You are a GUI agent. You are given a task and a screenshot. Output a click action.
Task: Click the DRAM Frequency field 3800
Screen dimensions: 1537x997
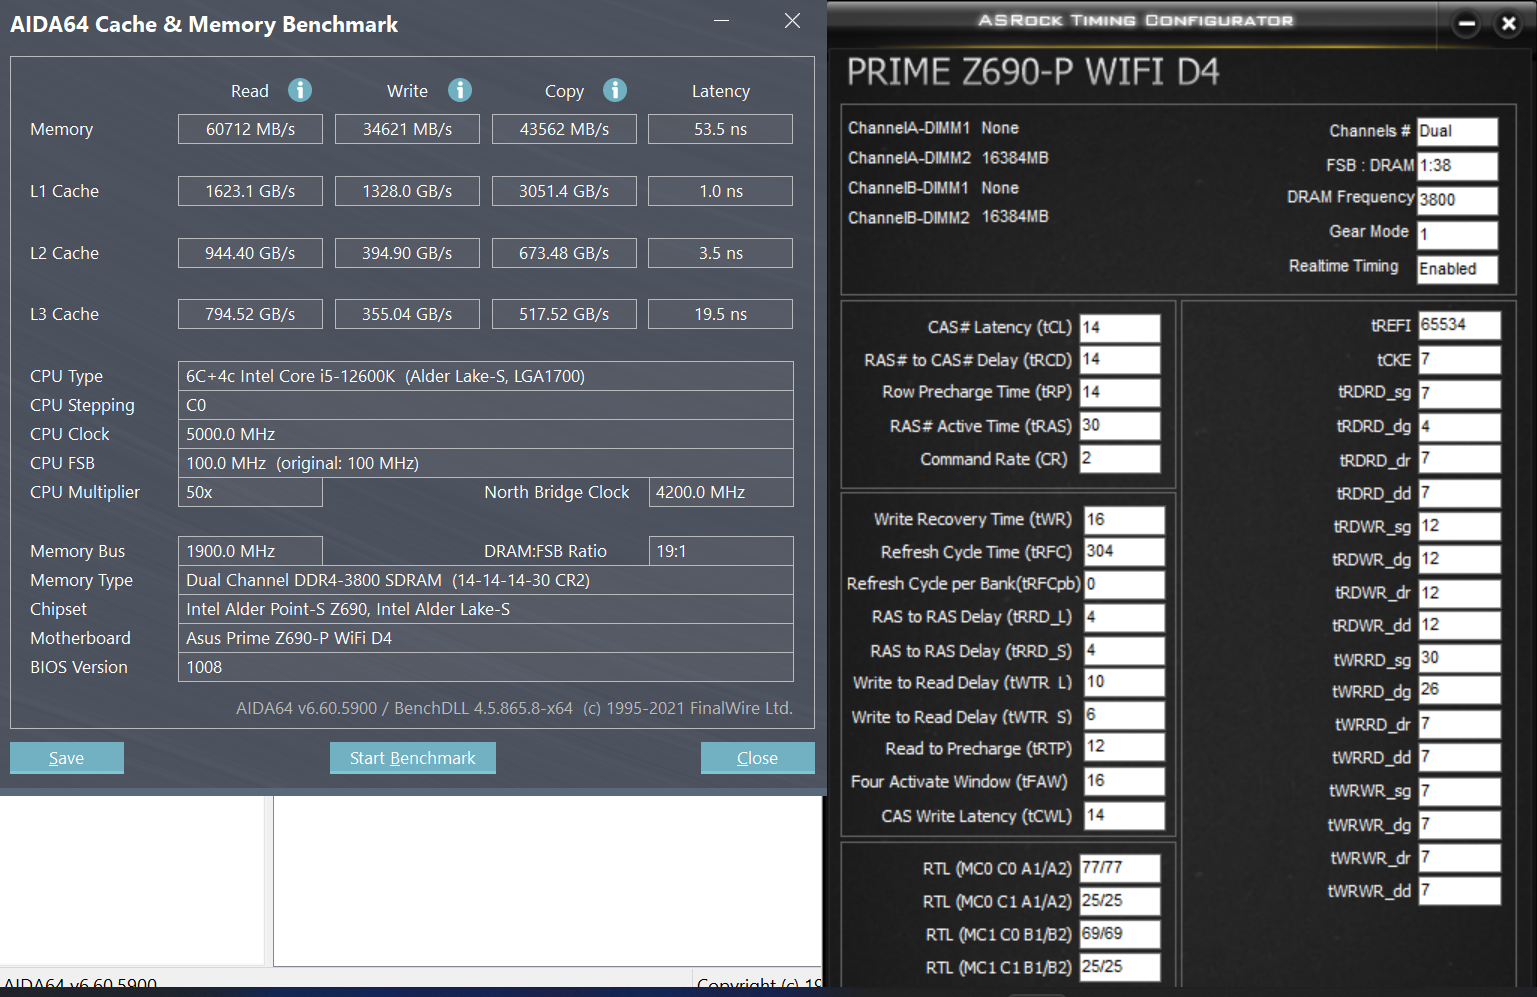coord(1457,200)
